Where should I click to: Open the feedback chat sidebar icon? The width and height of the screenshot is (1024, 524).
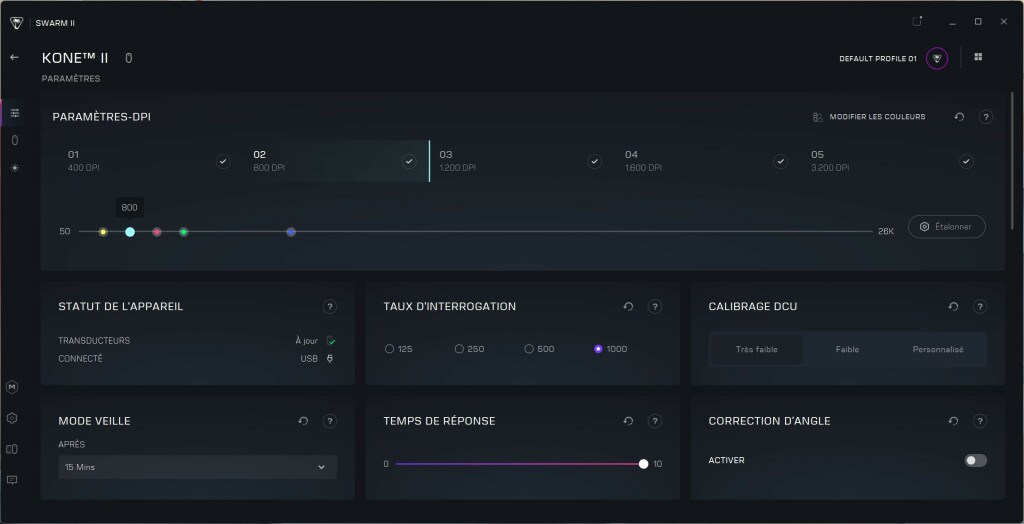[x=12, y=480]
